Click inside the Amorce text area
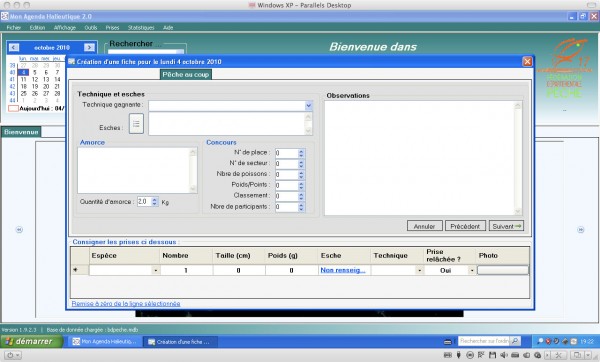The image size is (600, 362). coord(134,170)
